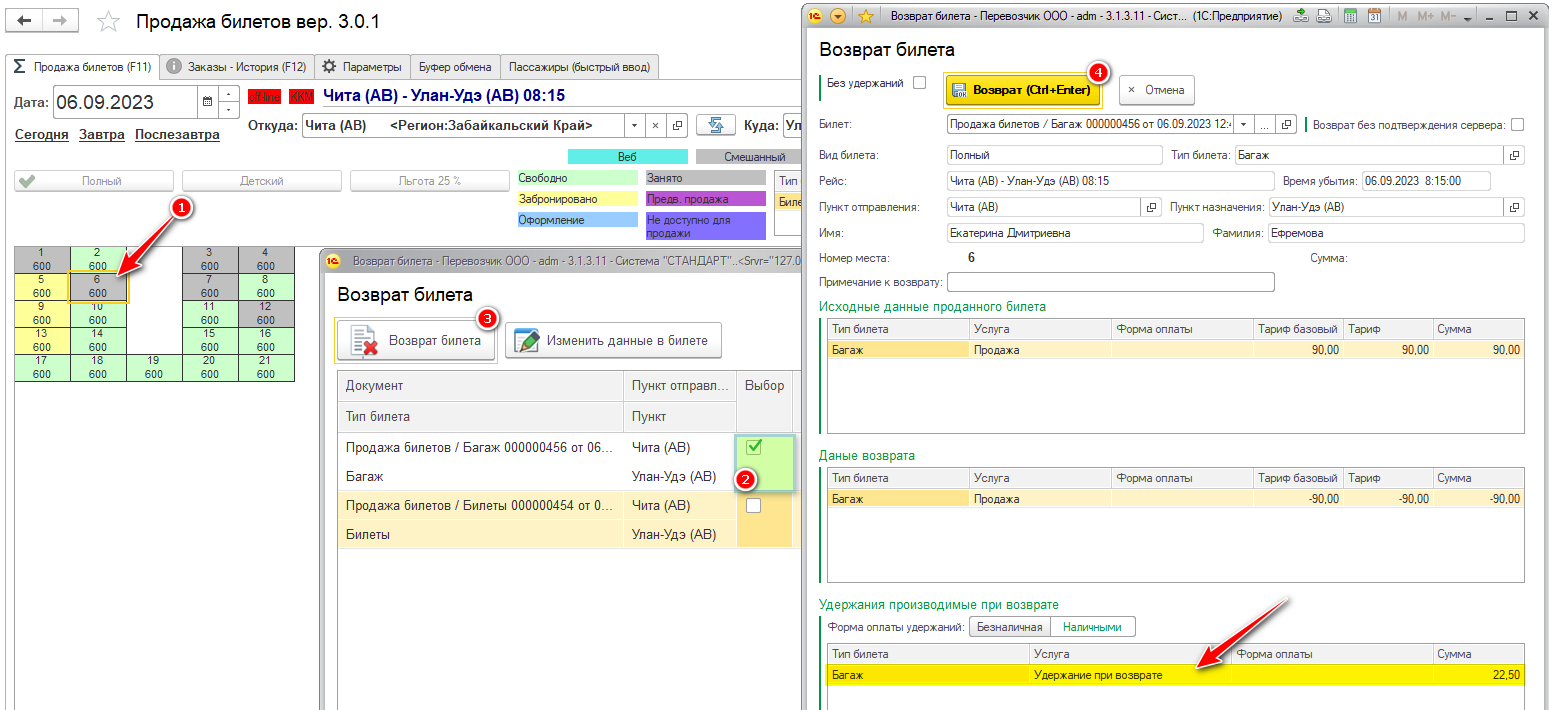Switch to Заказы - История tab
Screen dimensions: 1549x710
236,67
